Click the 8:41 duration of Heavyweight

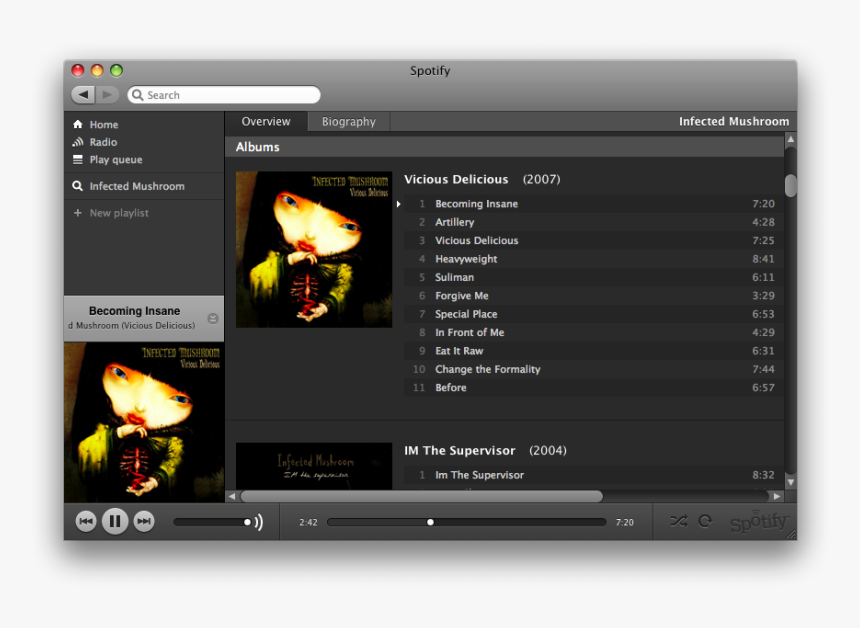click(x=763, y=259)
